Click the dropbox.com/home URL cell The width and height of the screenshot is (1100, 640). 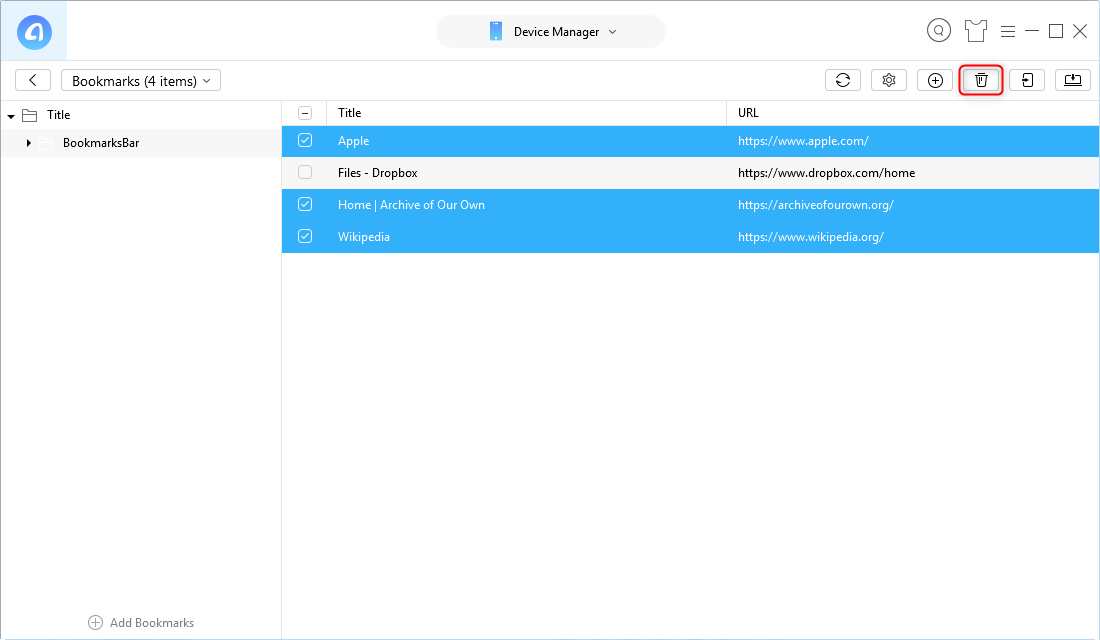(826, 173)
